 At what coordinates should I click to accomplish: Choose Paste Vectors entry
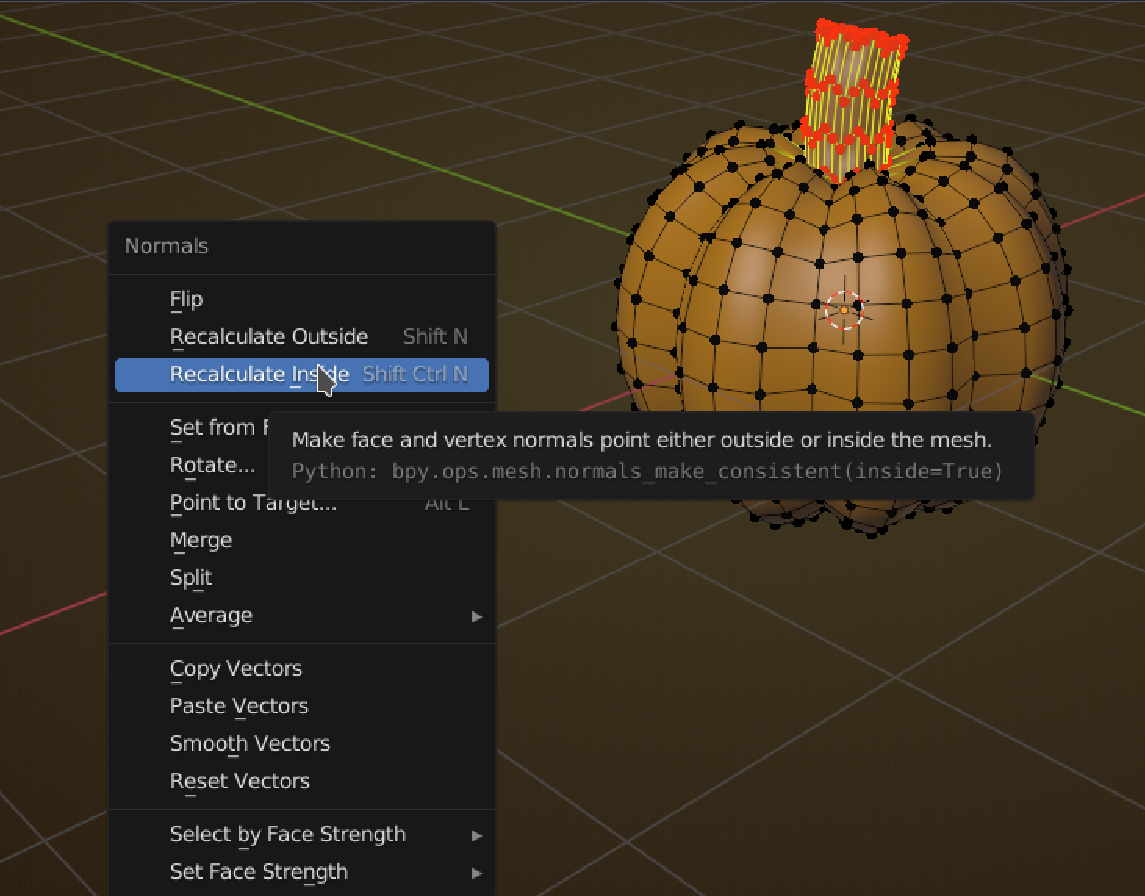[302, 706]
